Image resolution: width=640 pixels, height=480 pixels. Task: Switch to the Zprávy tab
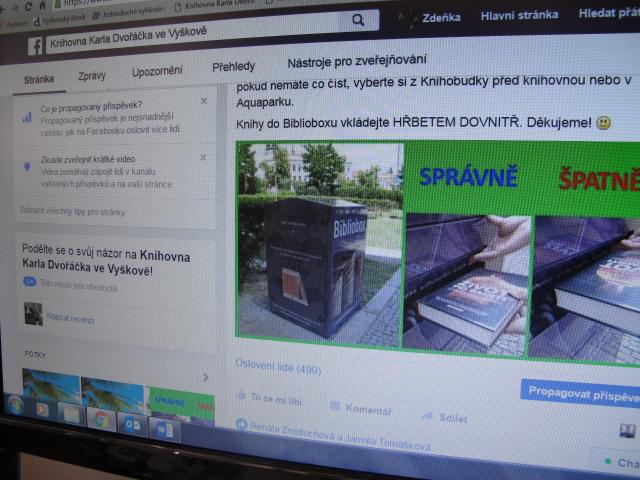[92, 76]
